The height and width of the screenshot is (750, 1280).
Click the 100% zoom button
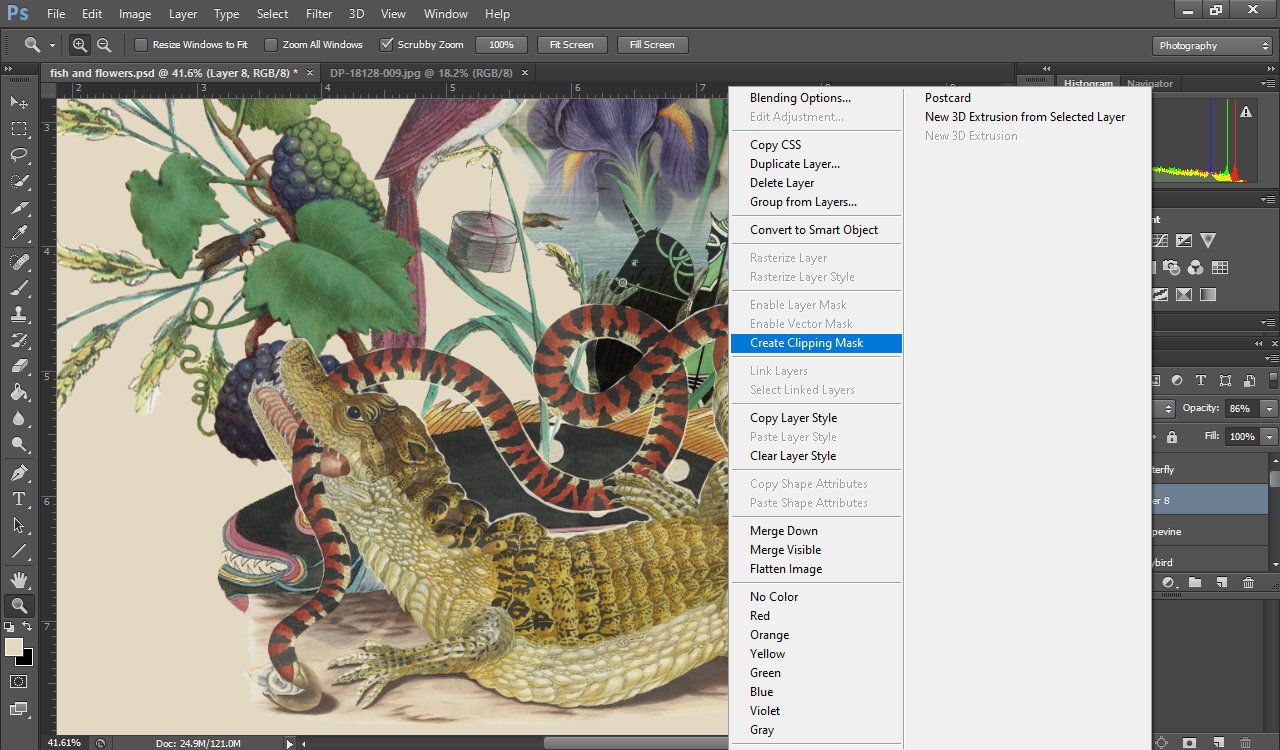[501, 45]
